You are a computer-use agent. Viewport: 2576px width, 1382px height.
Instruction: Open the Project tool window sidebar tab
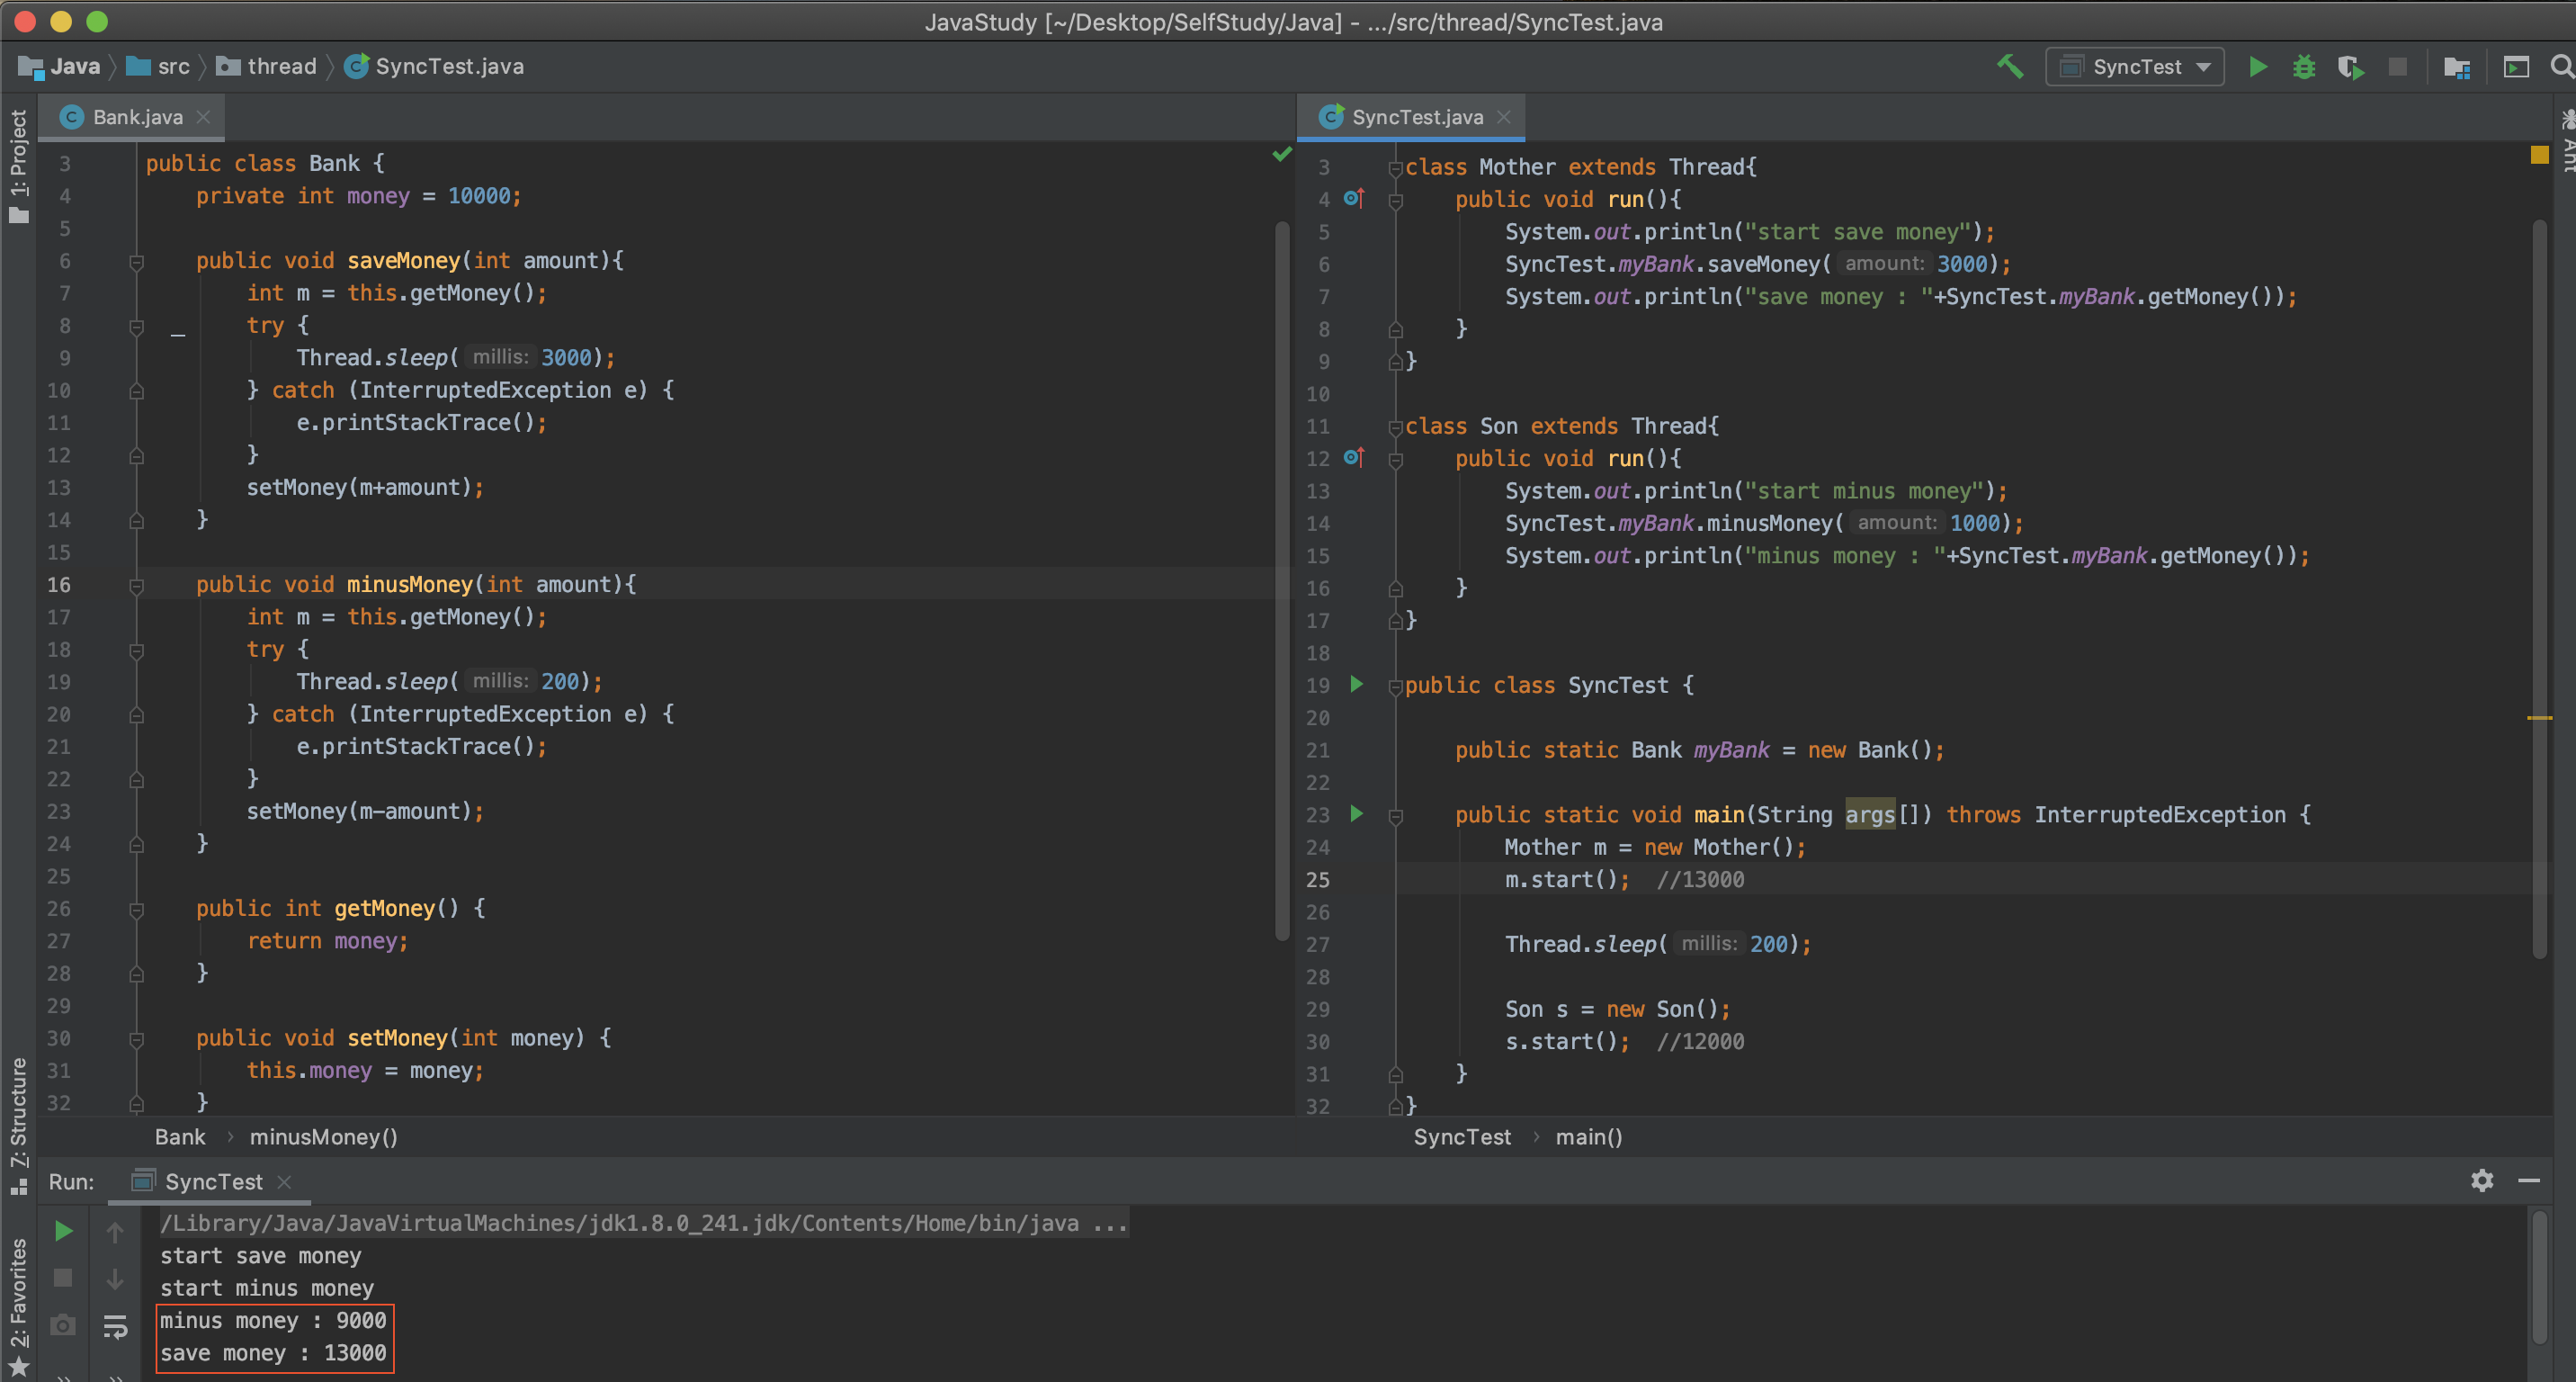[x=18, y=166]
